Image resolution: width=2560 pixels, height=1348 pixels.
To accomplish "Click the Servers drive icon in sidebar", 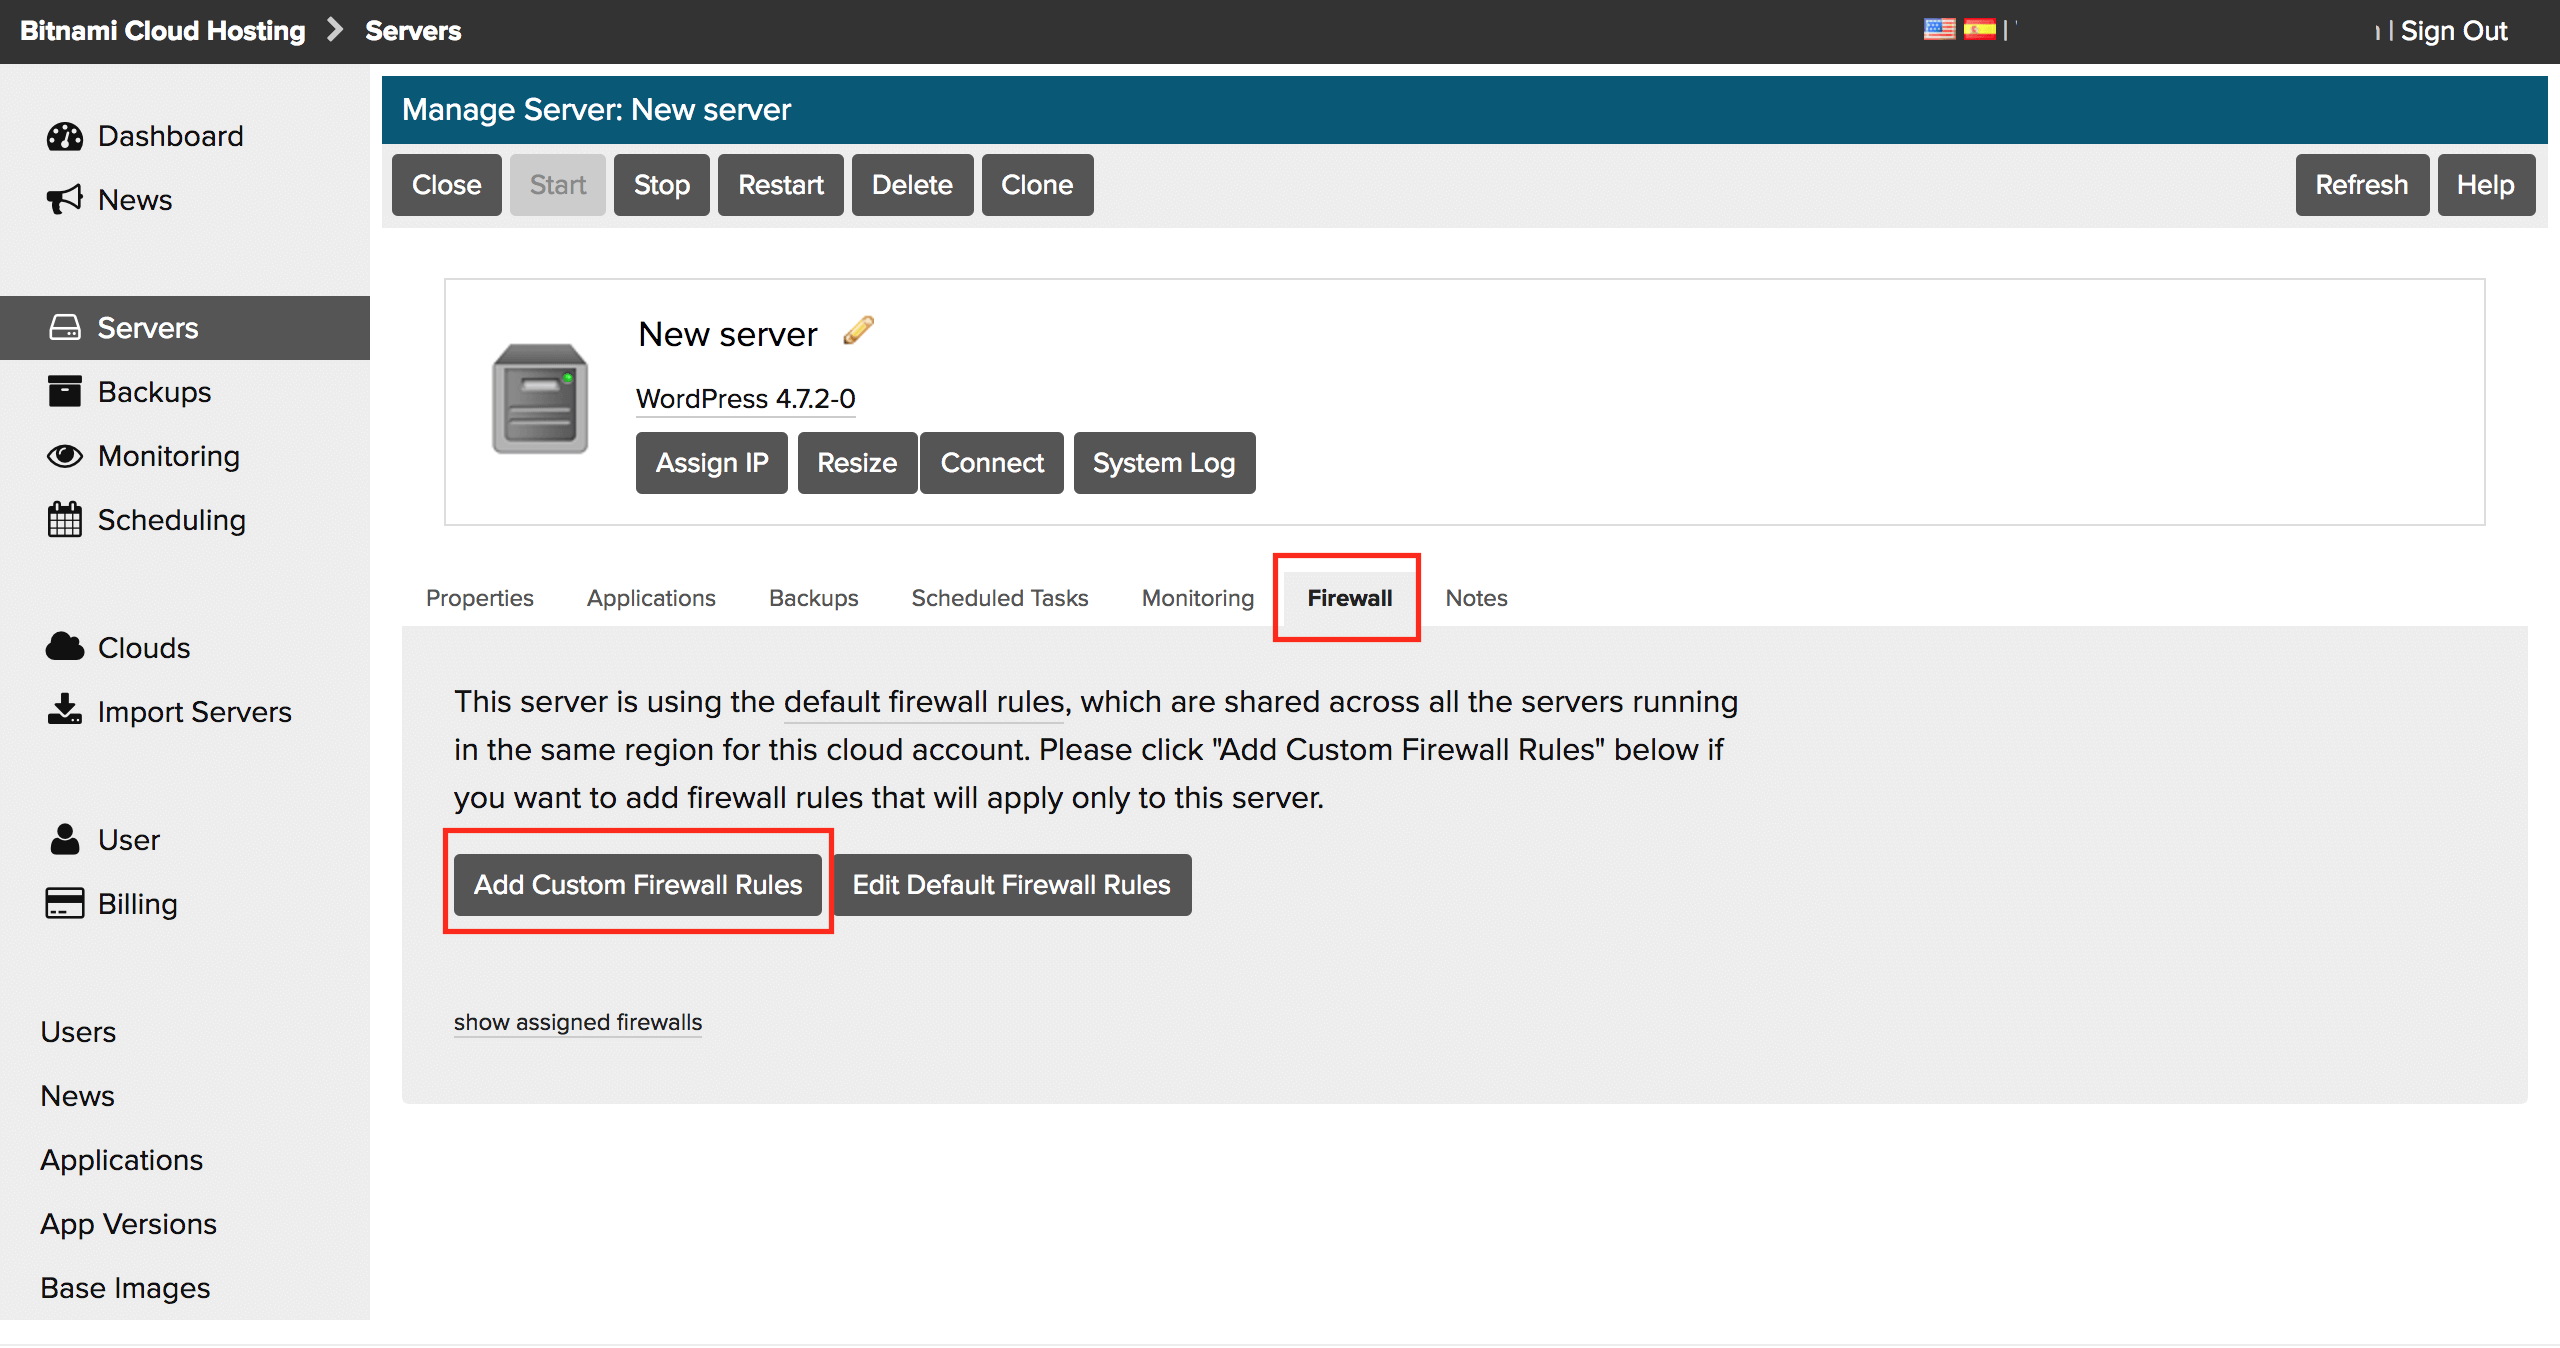I will (x=65, y=328).
